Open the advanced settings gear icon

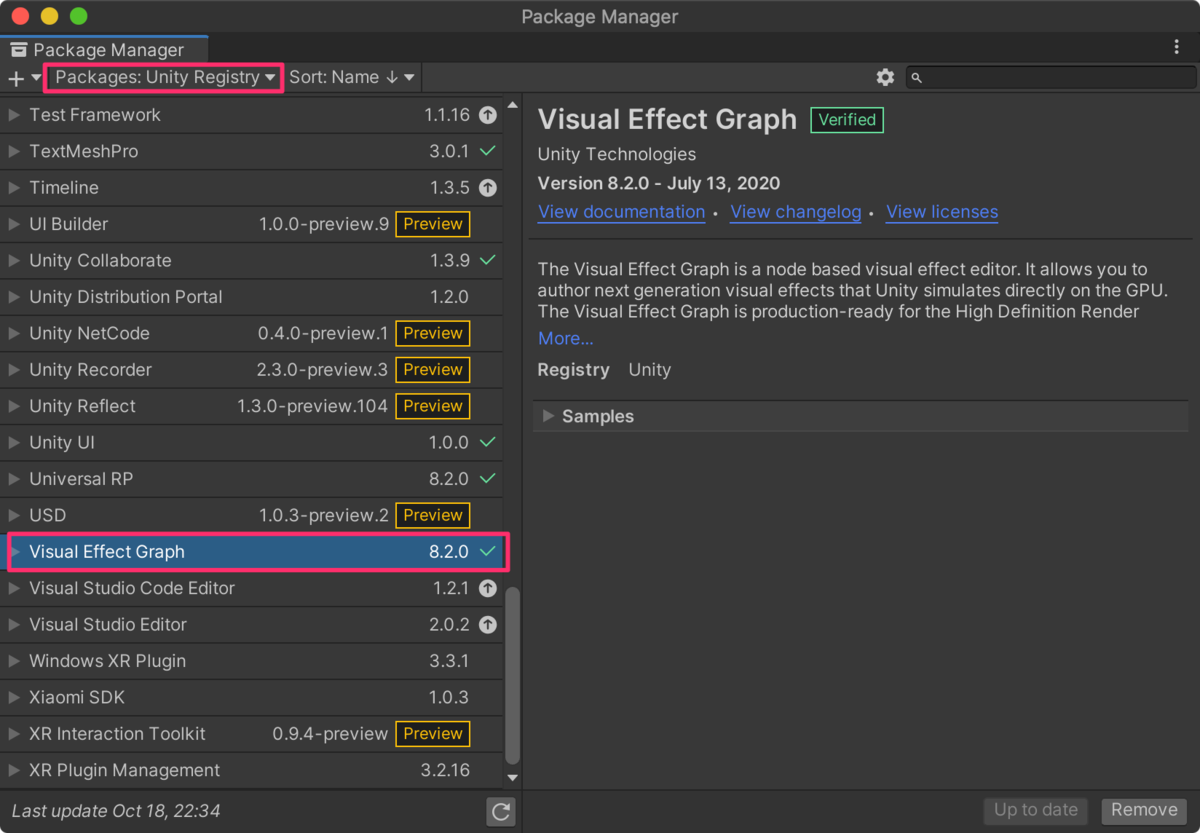[x=885, y=77]
